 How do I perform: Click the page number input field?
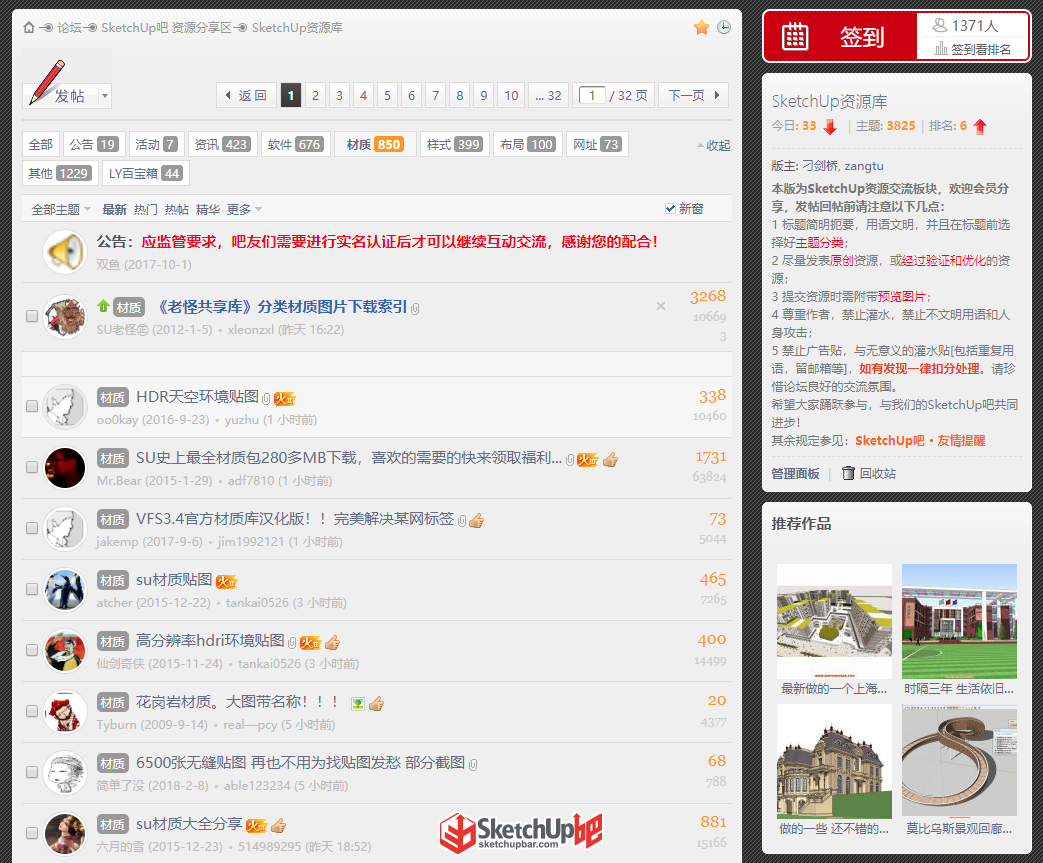point(591,95)
